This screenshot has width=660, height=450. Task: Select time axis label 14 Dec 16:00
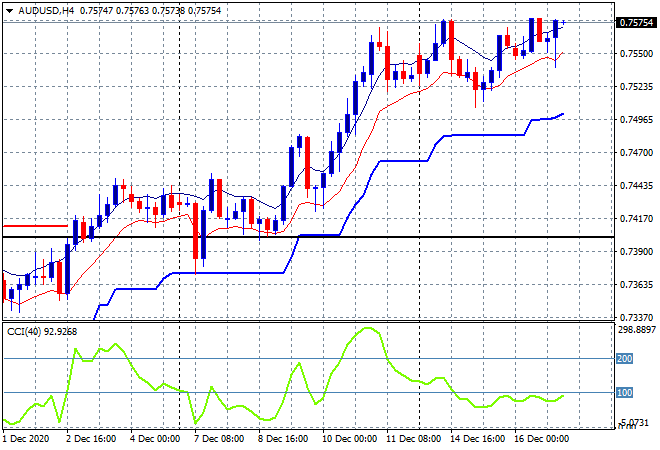477,439
